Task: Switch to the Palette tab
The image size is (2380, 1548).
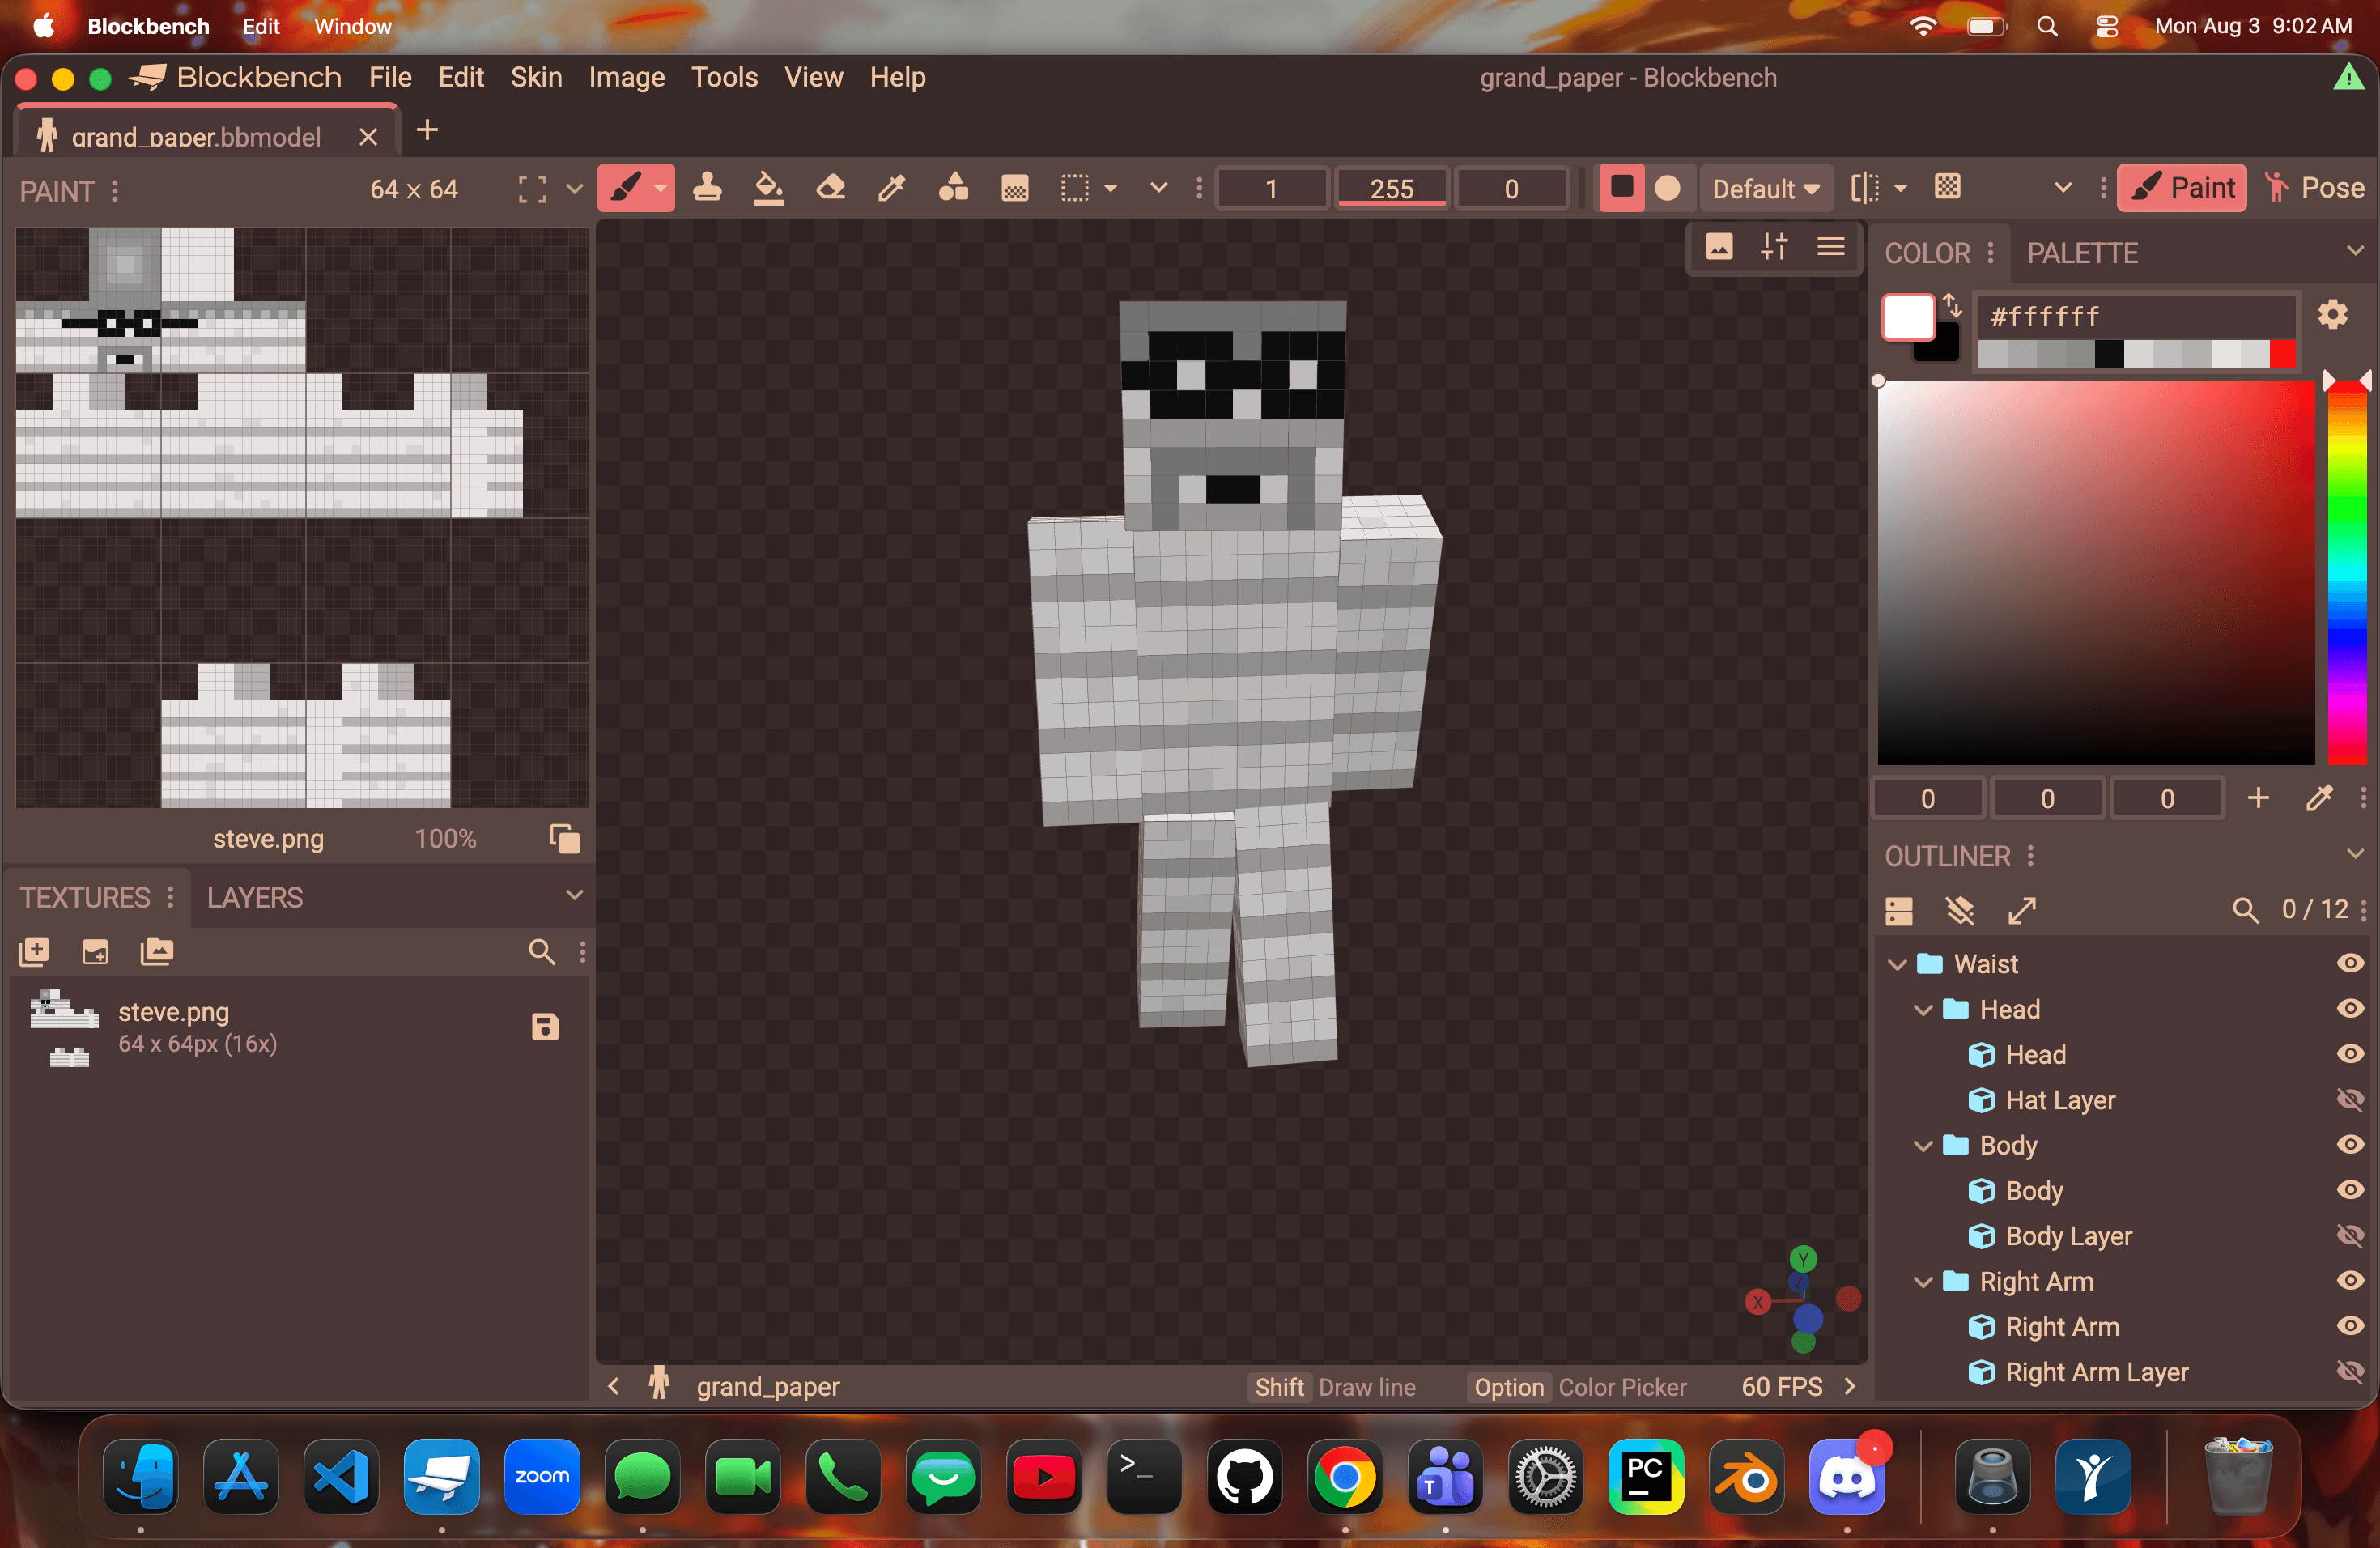Action: tap(2082, 253)
